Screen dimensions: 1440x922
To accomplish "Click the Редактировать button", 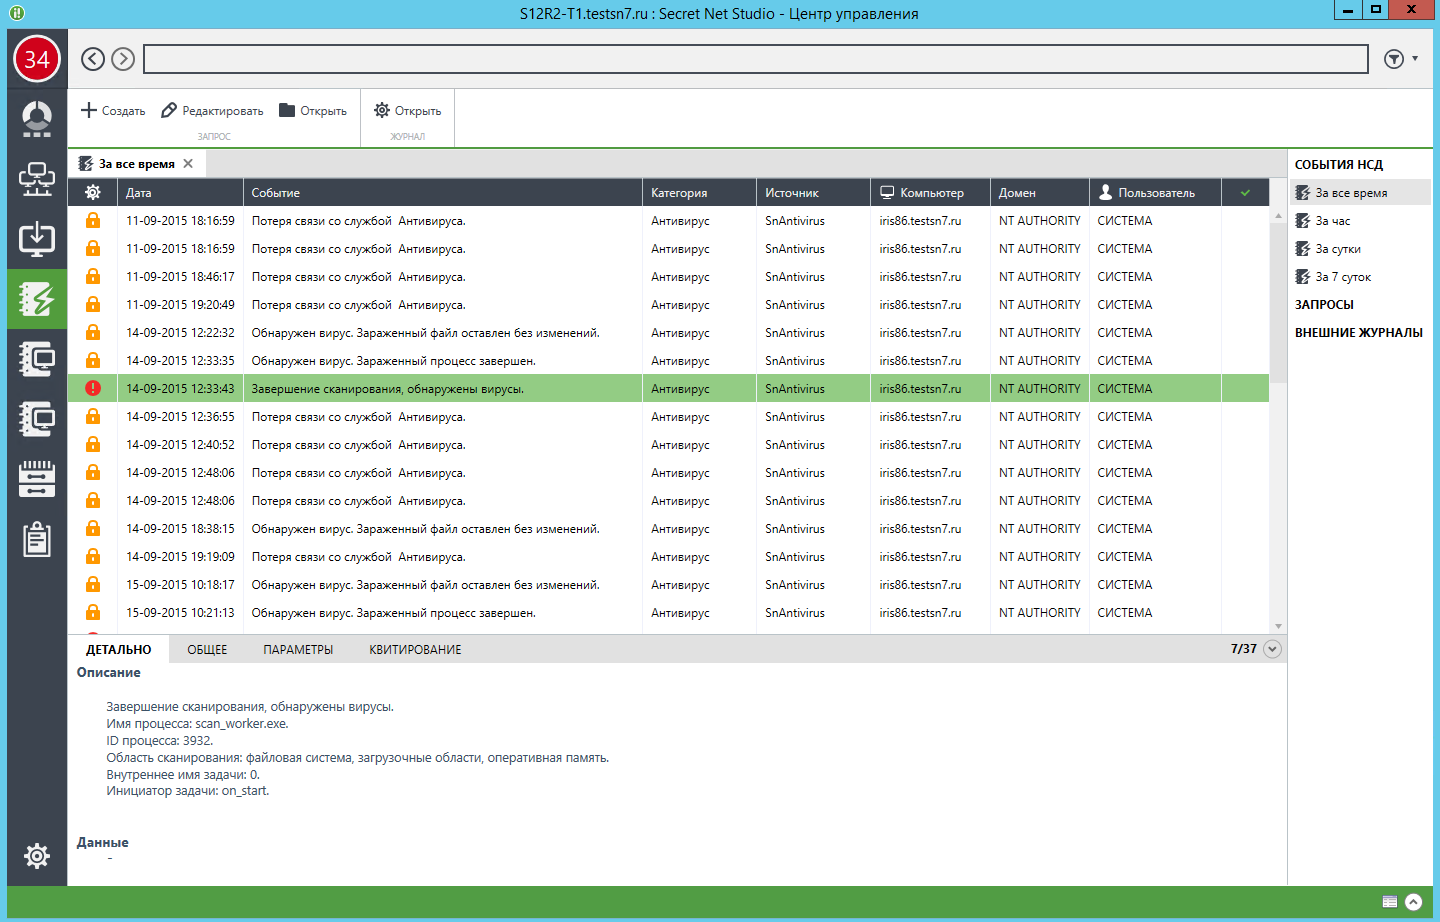I will coord(212,111).
